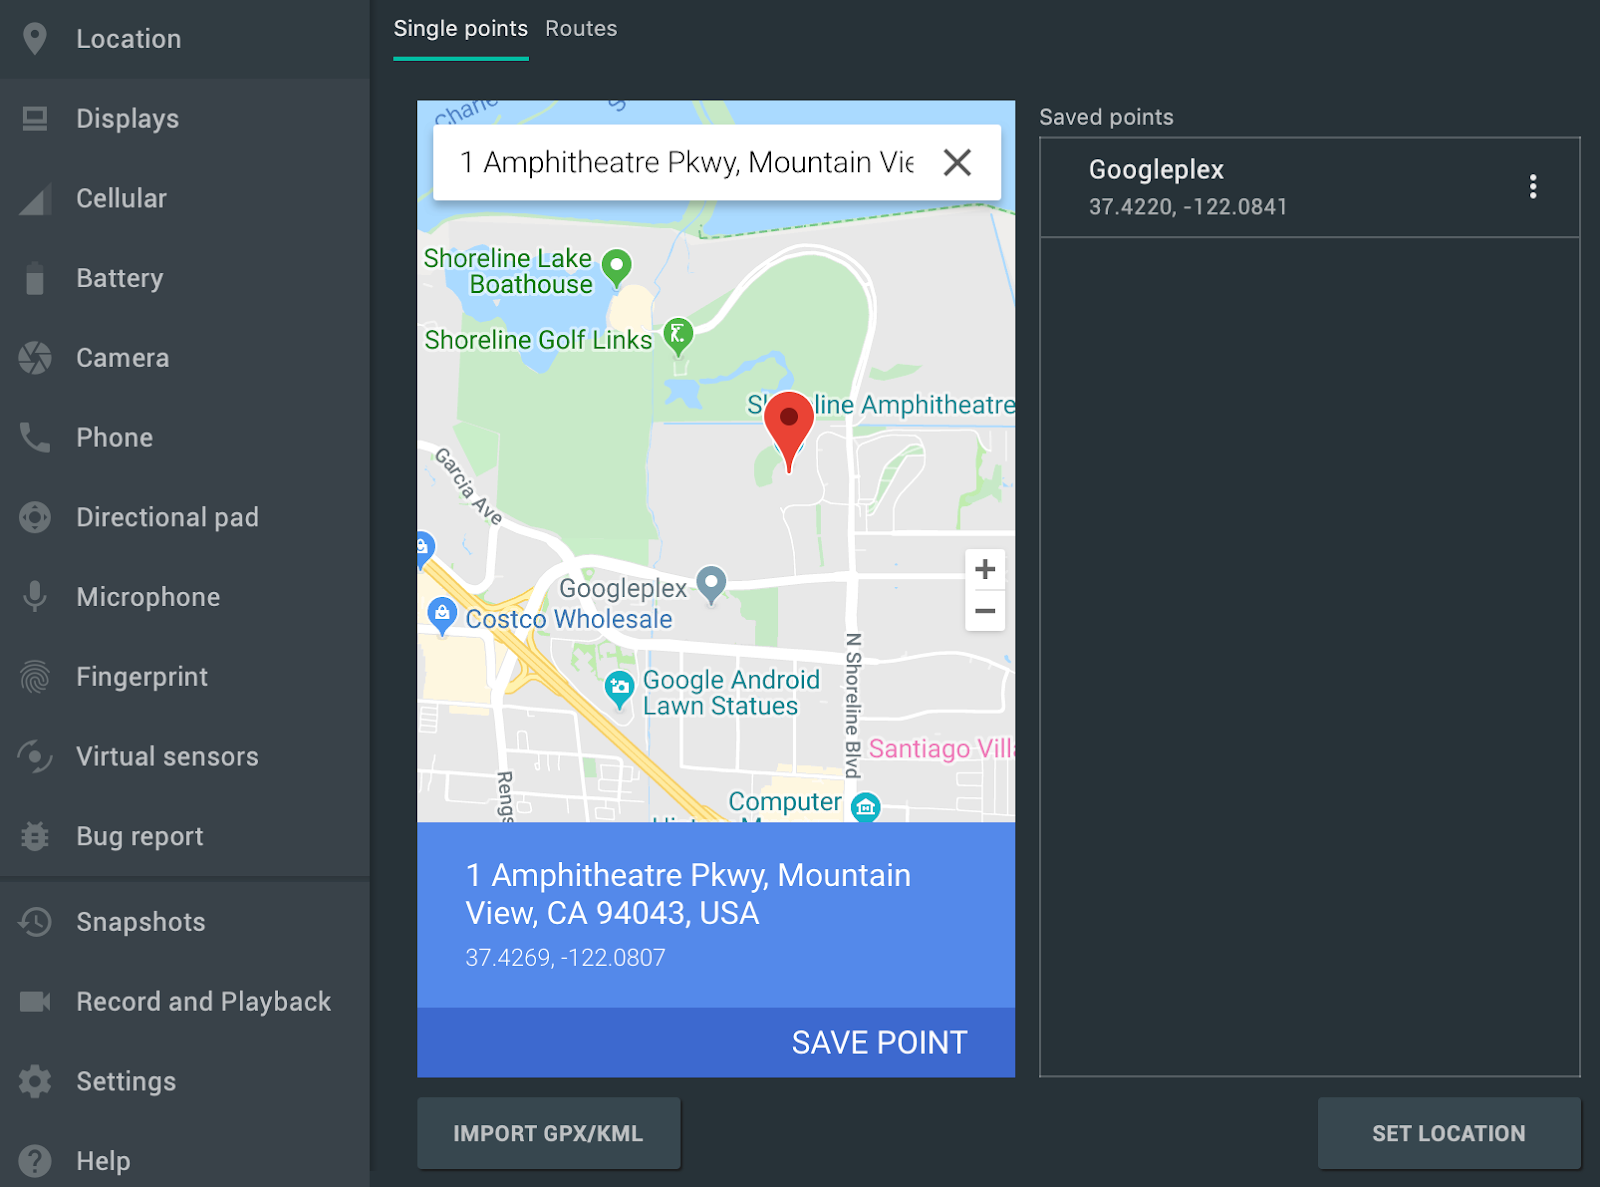The width and height of the screenshot is (1600, 1187).
Task: Open the Bug report panel
Action: point(139,836)
